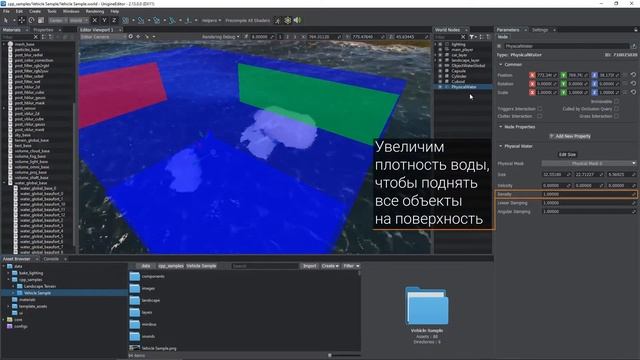The height and width of the screenshot is (360, 640).
Task: Toggle visibility of the Cylinder node
Action: 440,76
